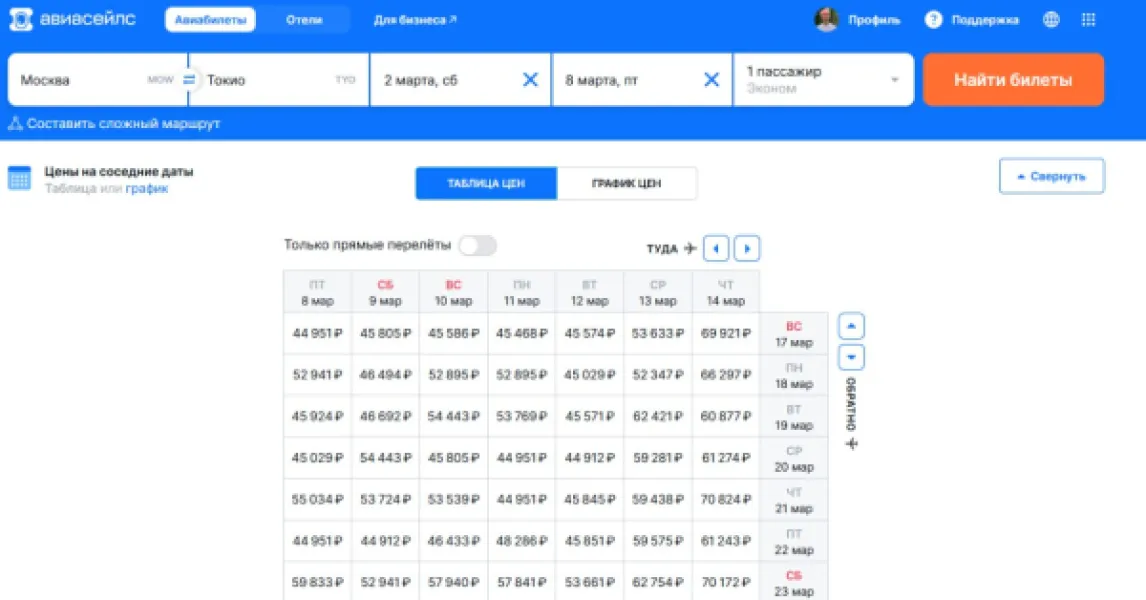The width and height of the screenshot is (1146, 600).
Task: Select the 69 921 ₽ price cell
Action: click(x=726, y=333)
